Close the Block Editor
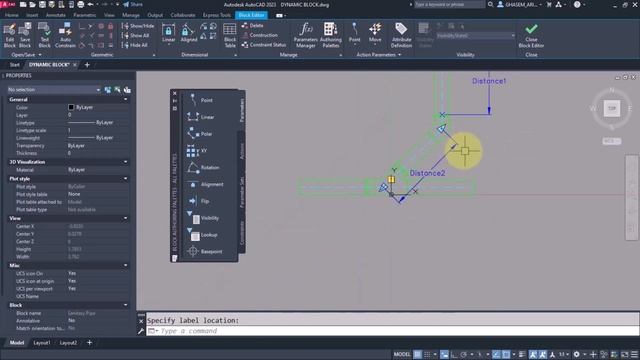 [x=531, y=36]
